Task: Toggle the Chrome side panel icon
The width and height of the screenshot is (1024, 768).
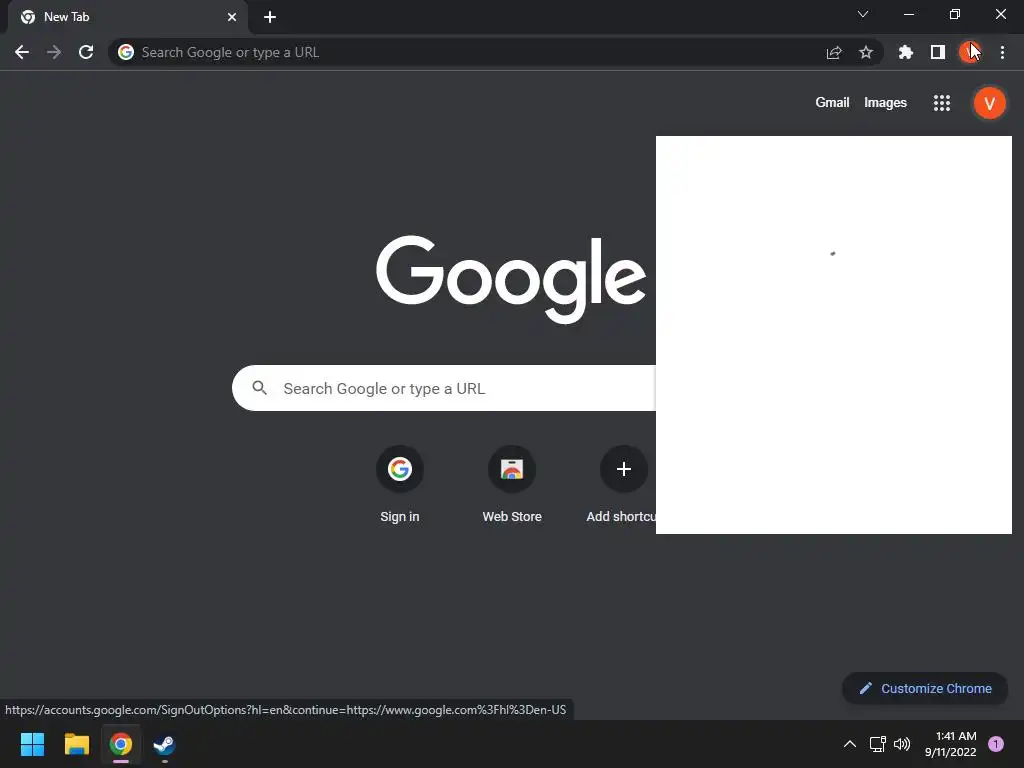Action: (x=938, y=52)
